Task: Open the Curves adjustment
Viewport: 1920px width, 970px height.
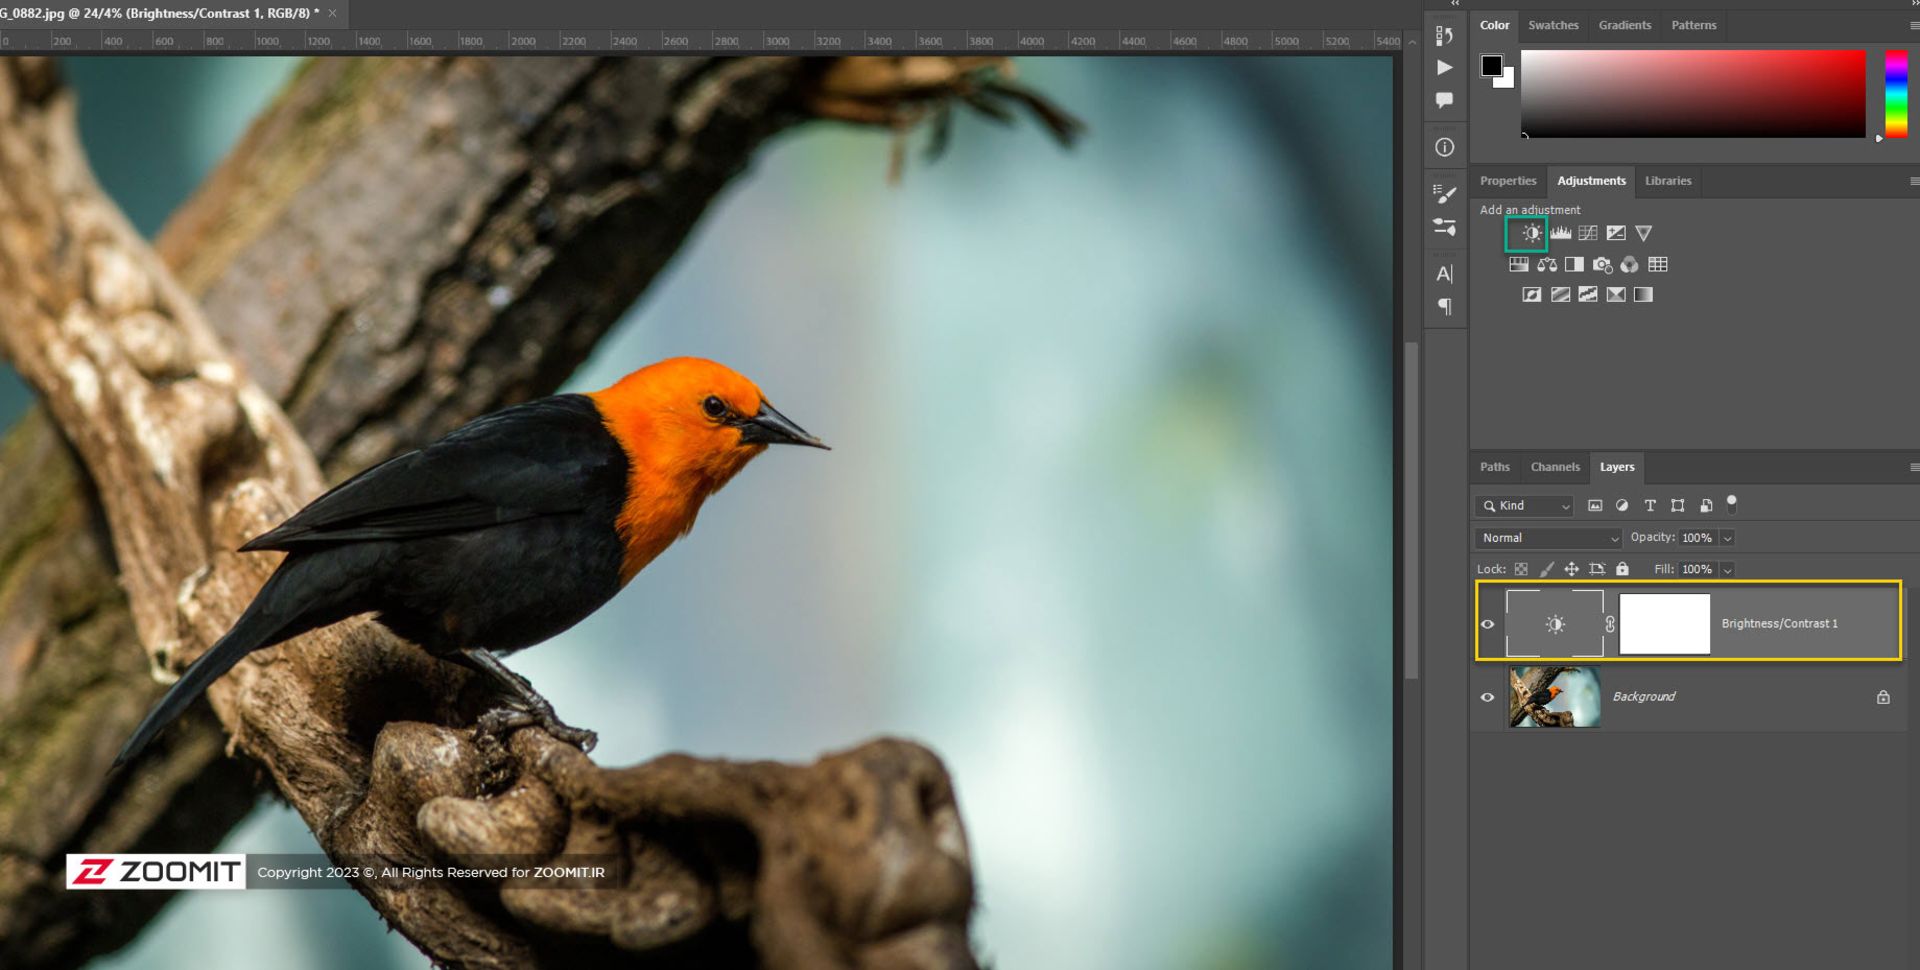Action: (1587, 232)
